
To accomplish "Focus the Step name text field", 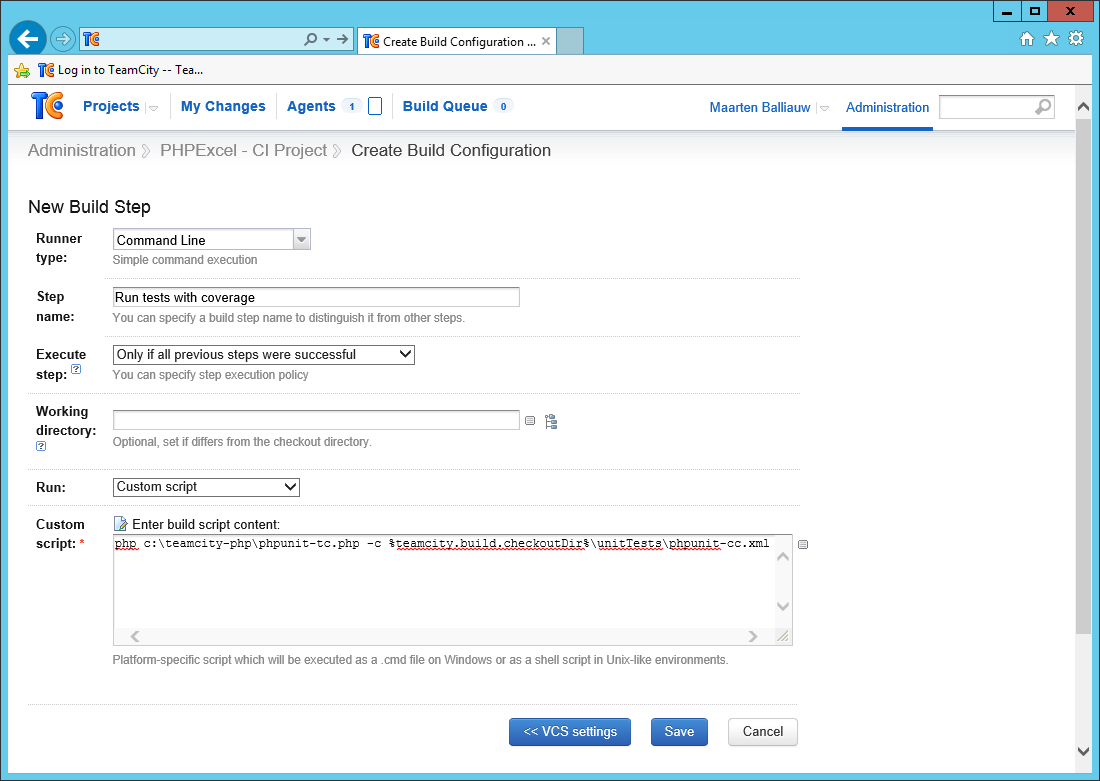I will pos(316,297).
